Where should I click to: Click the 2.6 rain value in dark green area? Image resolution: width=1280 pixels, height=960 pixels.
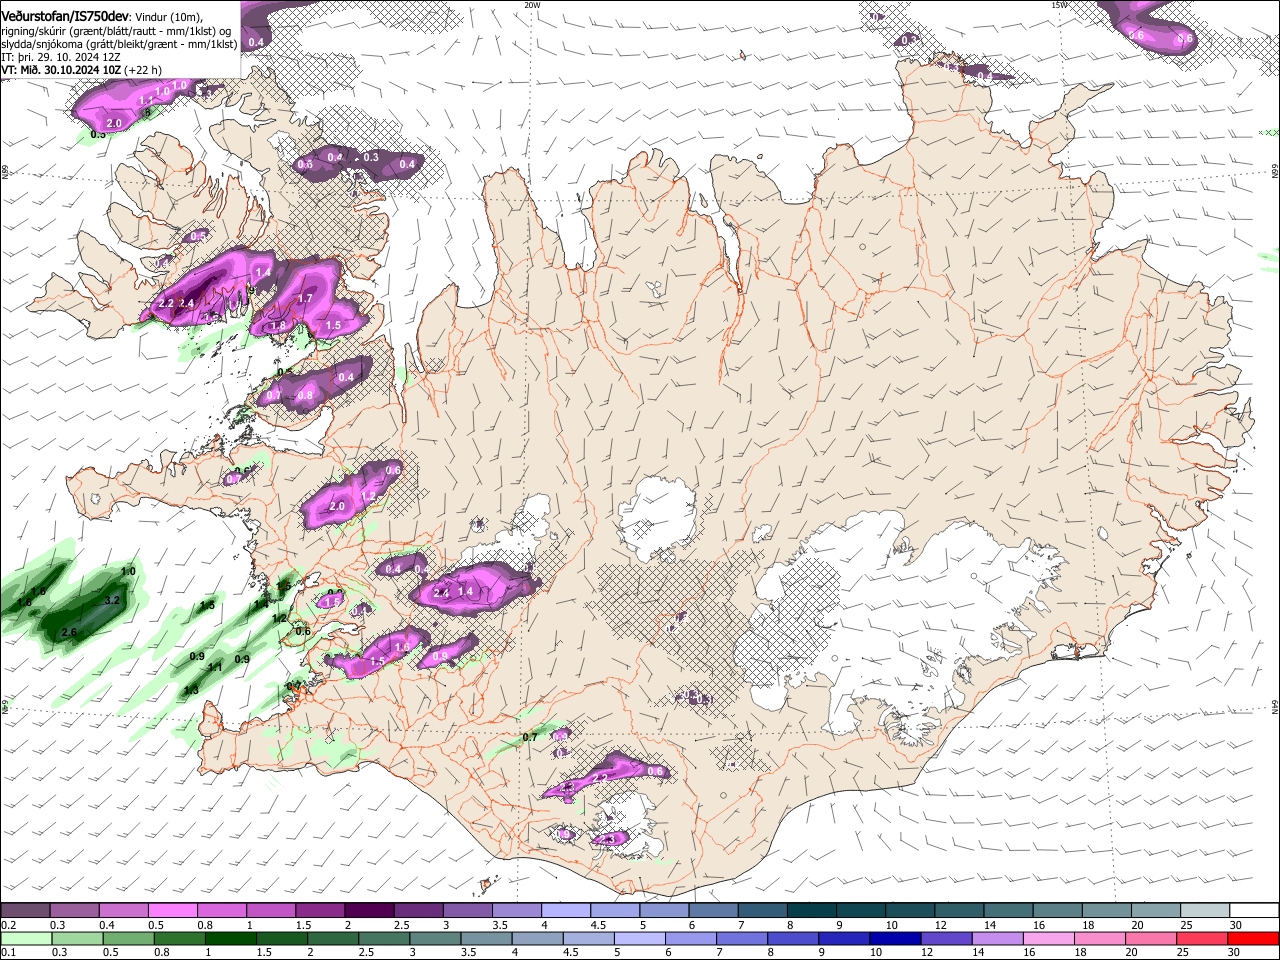[69, 632]
